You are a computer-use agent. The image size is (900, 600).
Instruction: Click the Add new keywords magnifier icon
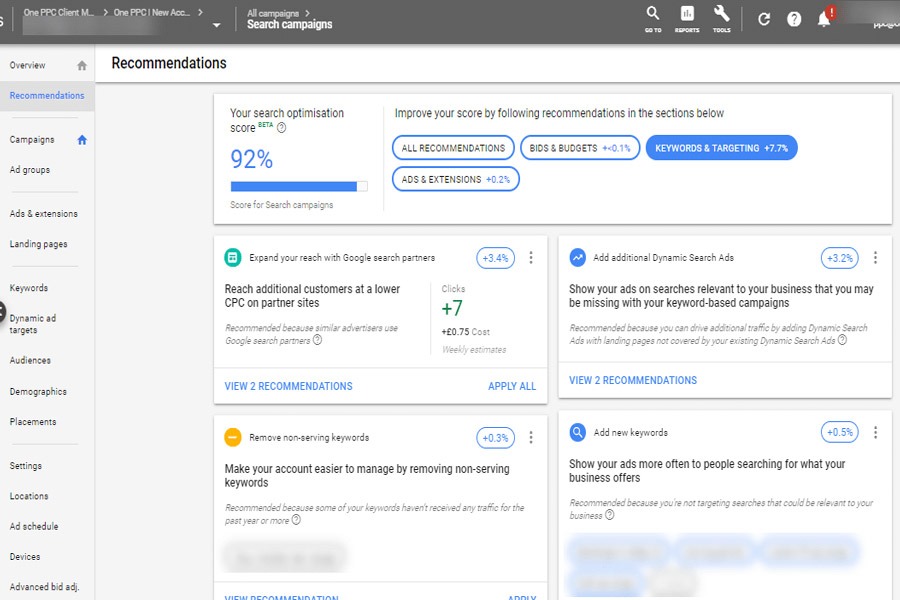click(x=577, y=433)
